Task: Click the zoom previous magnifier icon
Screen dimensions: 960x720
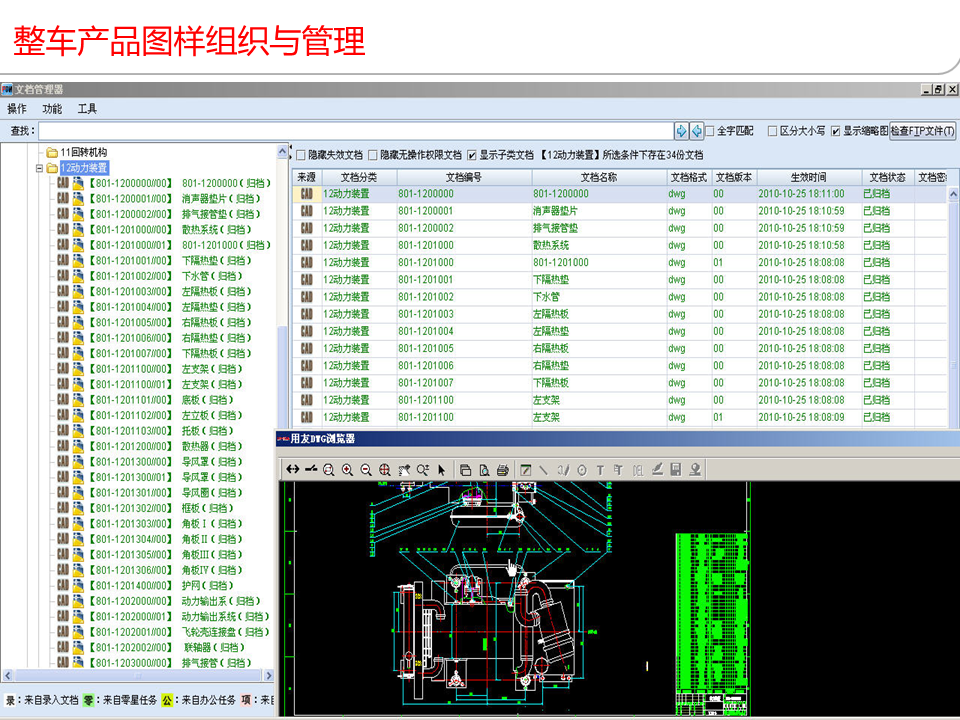Action: pos(422,470)
